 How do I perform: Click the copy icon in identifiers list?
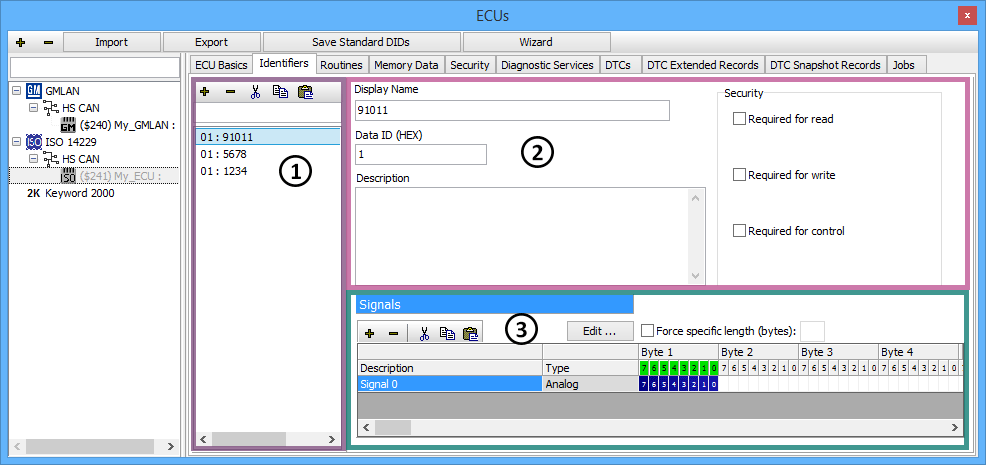click(x=281, y=91)
